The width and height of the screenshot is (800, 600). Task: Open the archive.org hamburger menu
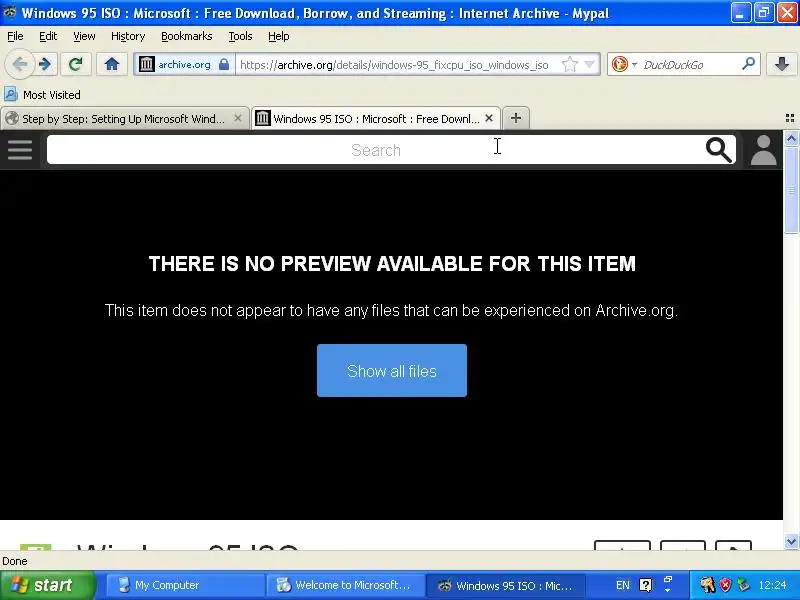(20, 149)
